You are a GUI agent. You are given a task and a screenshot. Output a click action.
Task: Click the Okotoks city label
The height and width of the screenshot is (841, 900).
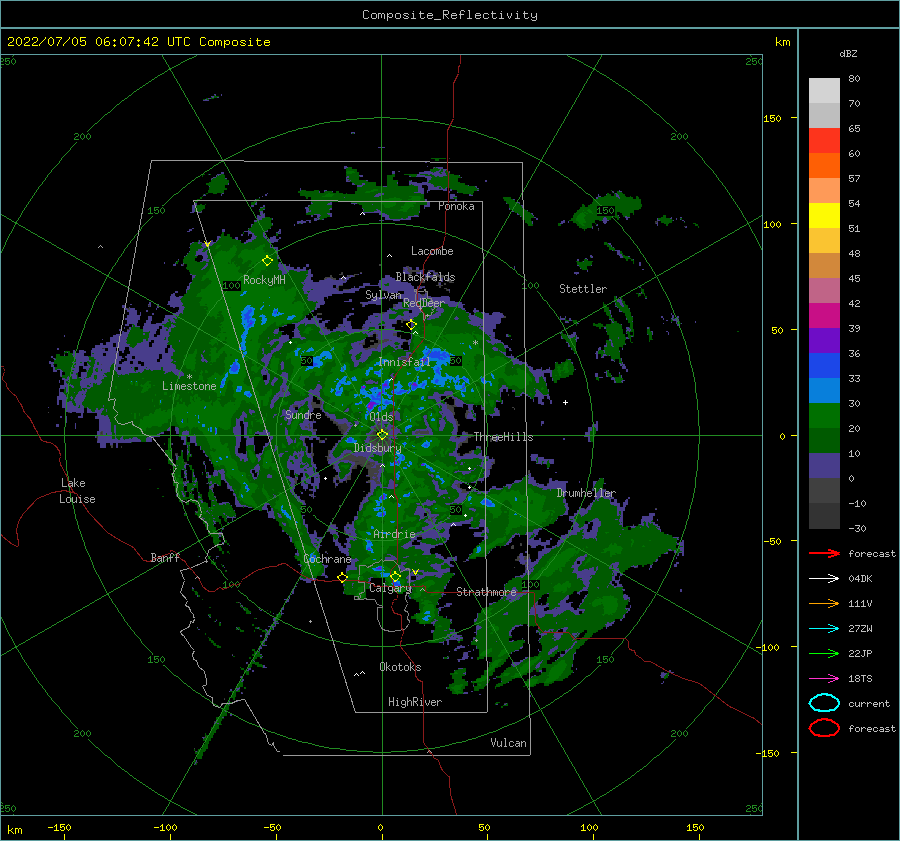(400, 667)
